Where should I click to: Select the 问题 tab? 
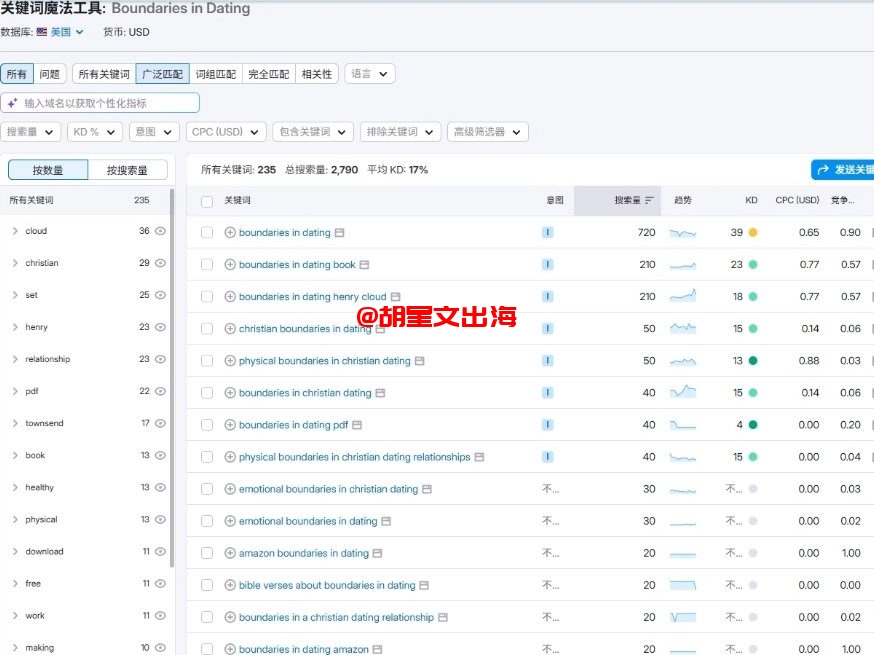50,74
